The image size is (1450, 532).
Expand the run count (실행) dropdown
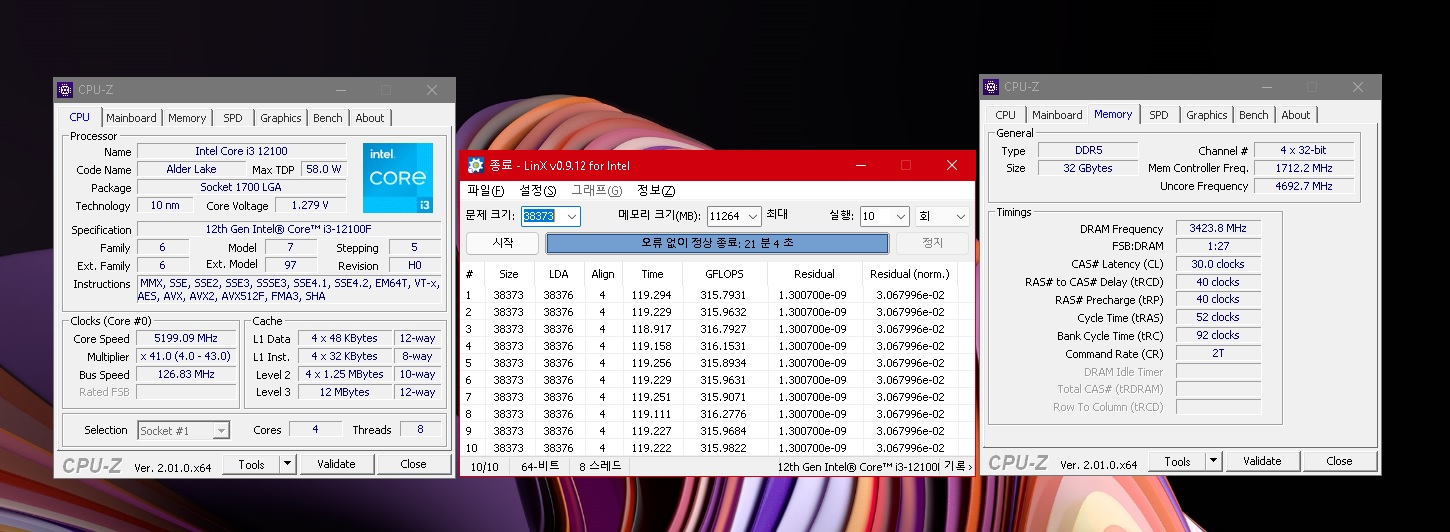point(899,216)
